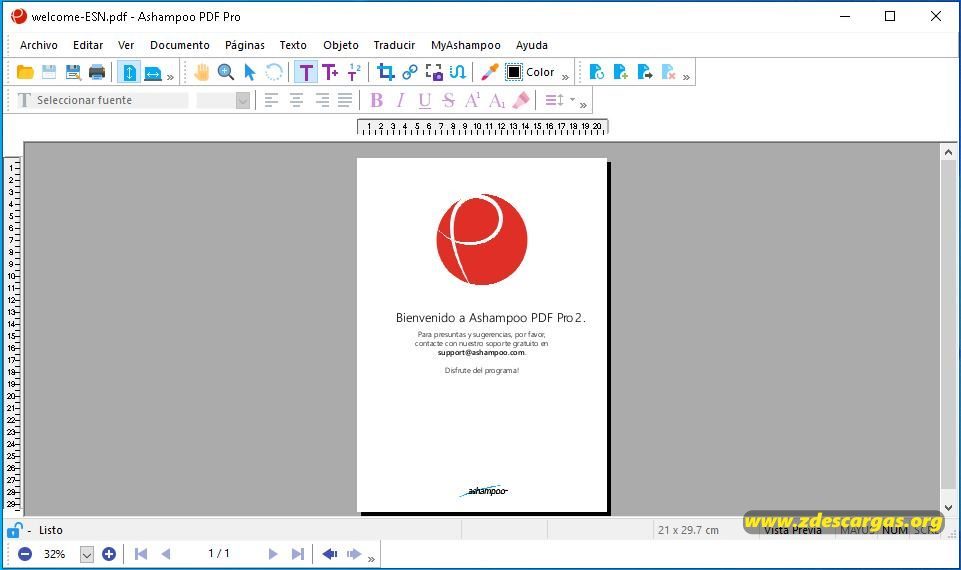961x570 pixels.
Task: Open the Páginas menu
Action: point(245,45)
